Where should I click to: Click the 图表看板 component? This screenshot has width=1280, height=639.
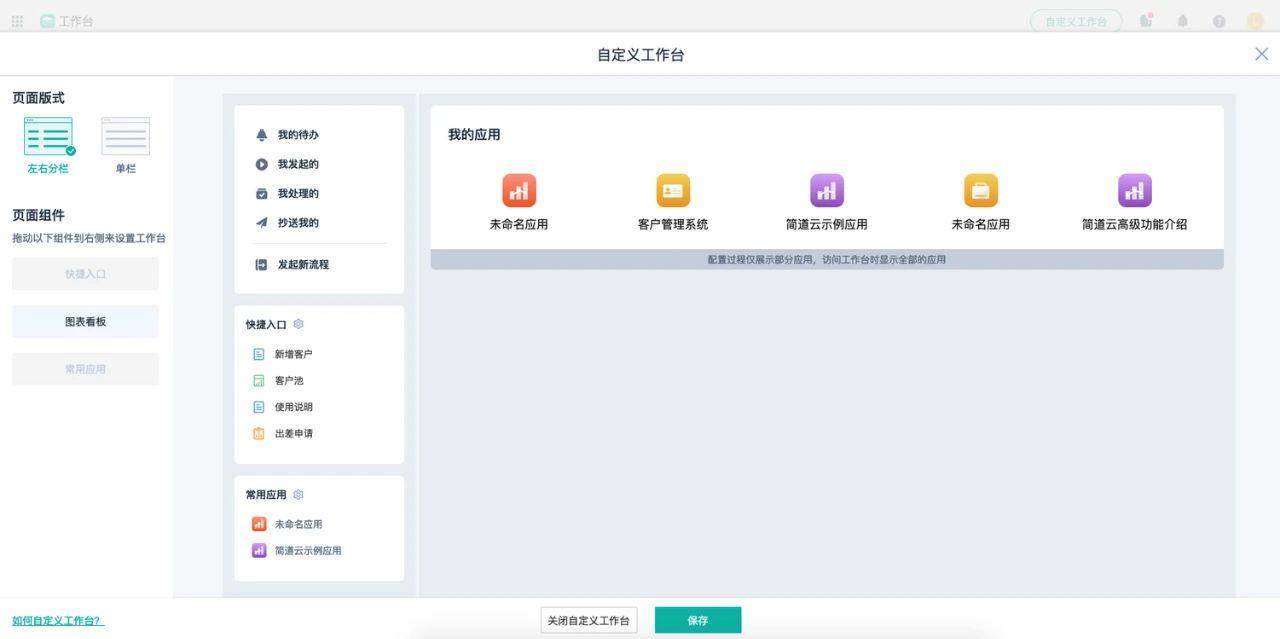click(x=85, y=322)
